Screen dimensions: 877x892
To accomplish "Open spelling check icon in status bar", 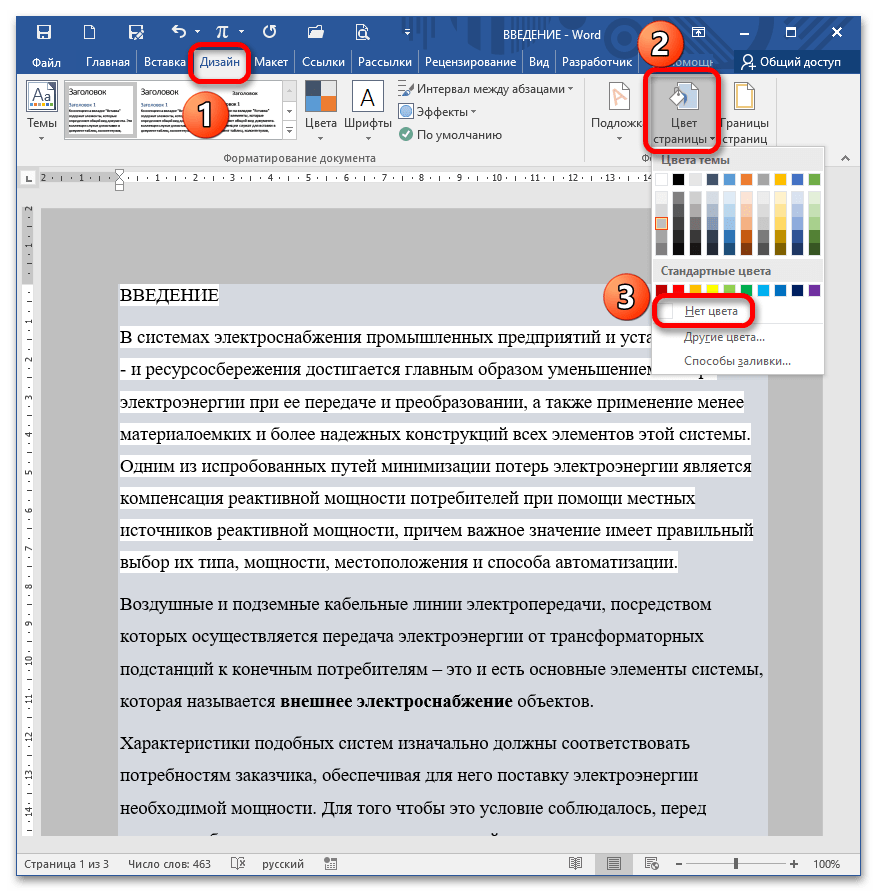I will click(238, 864).
